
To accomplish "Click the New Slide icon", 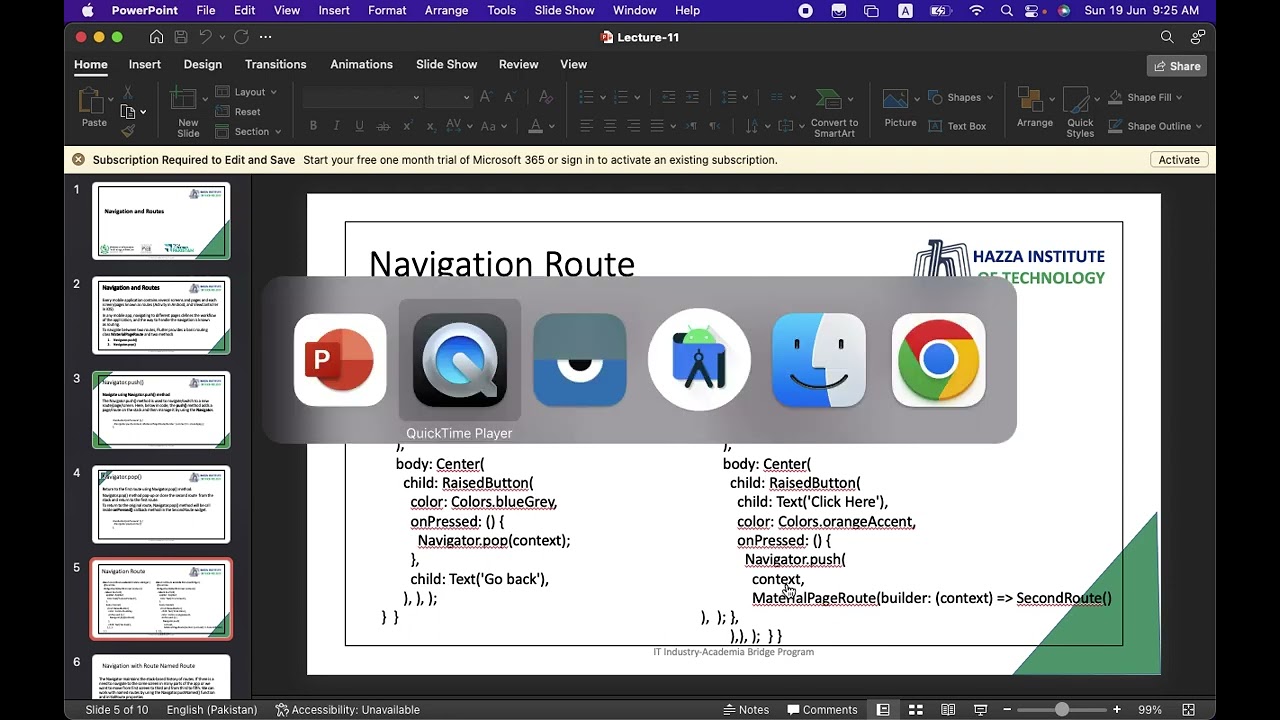I will tap(183, 100).
